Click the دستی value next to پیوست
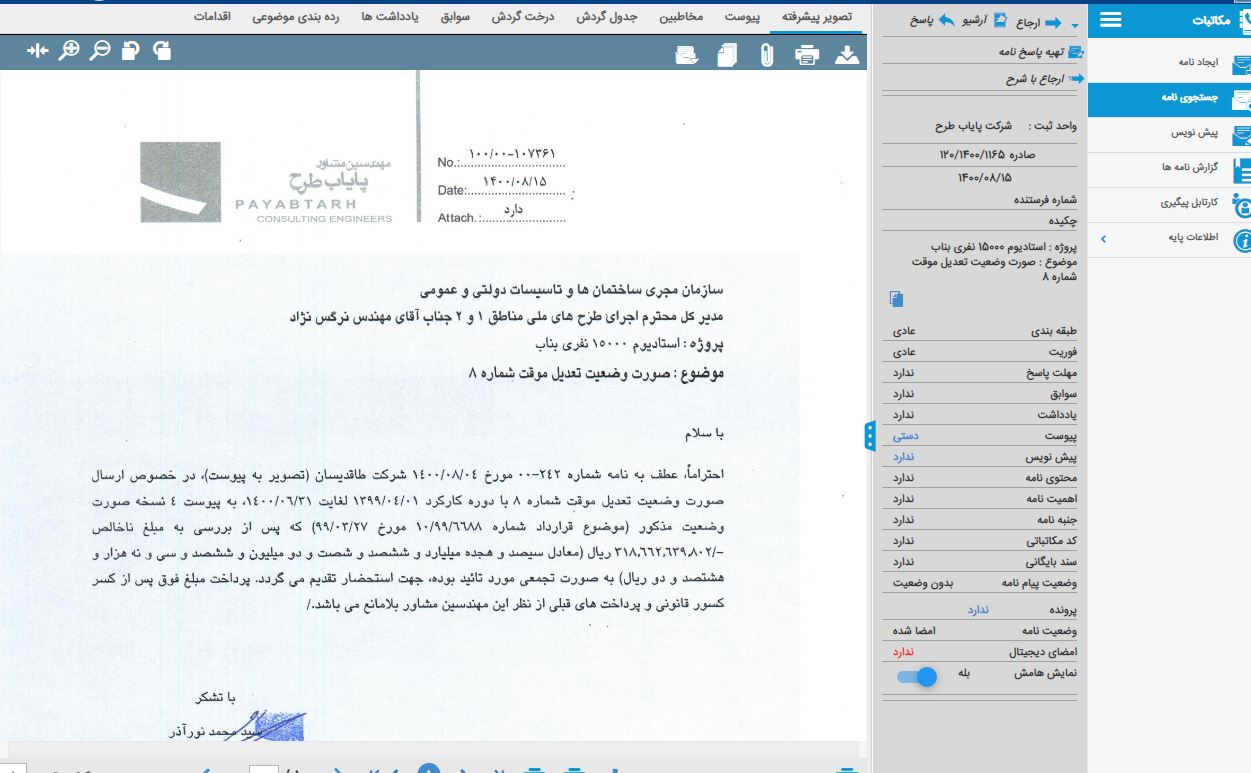The image size is (1251, 773). 905,436
